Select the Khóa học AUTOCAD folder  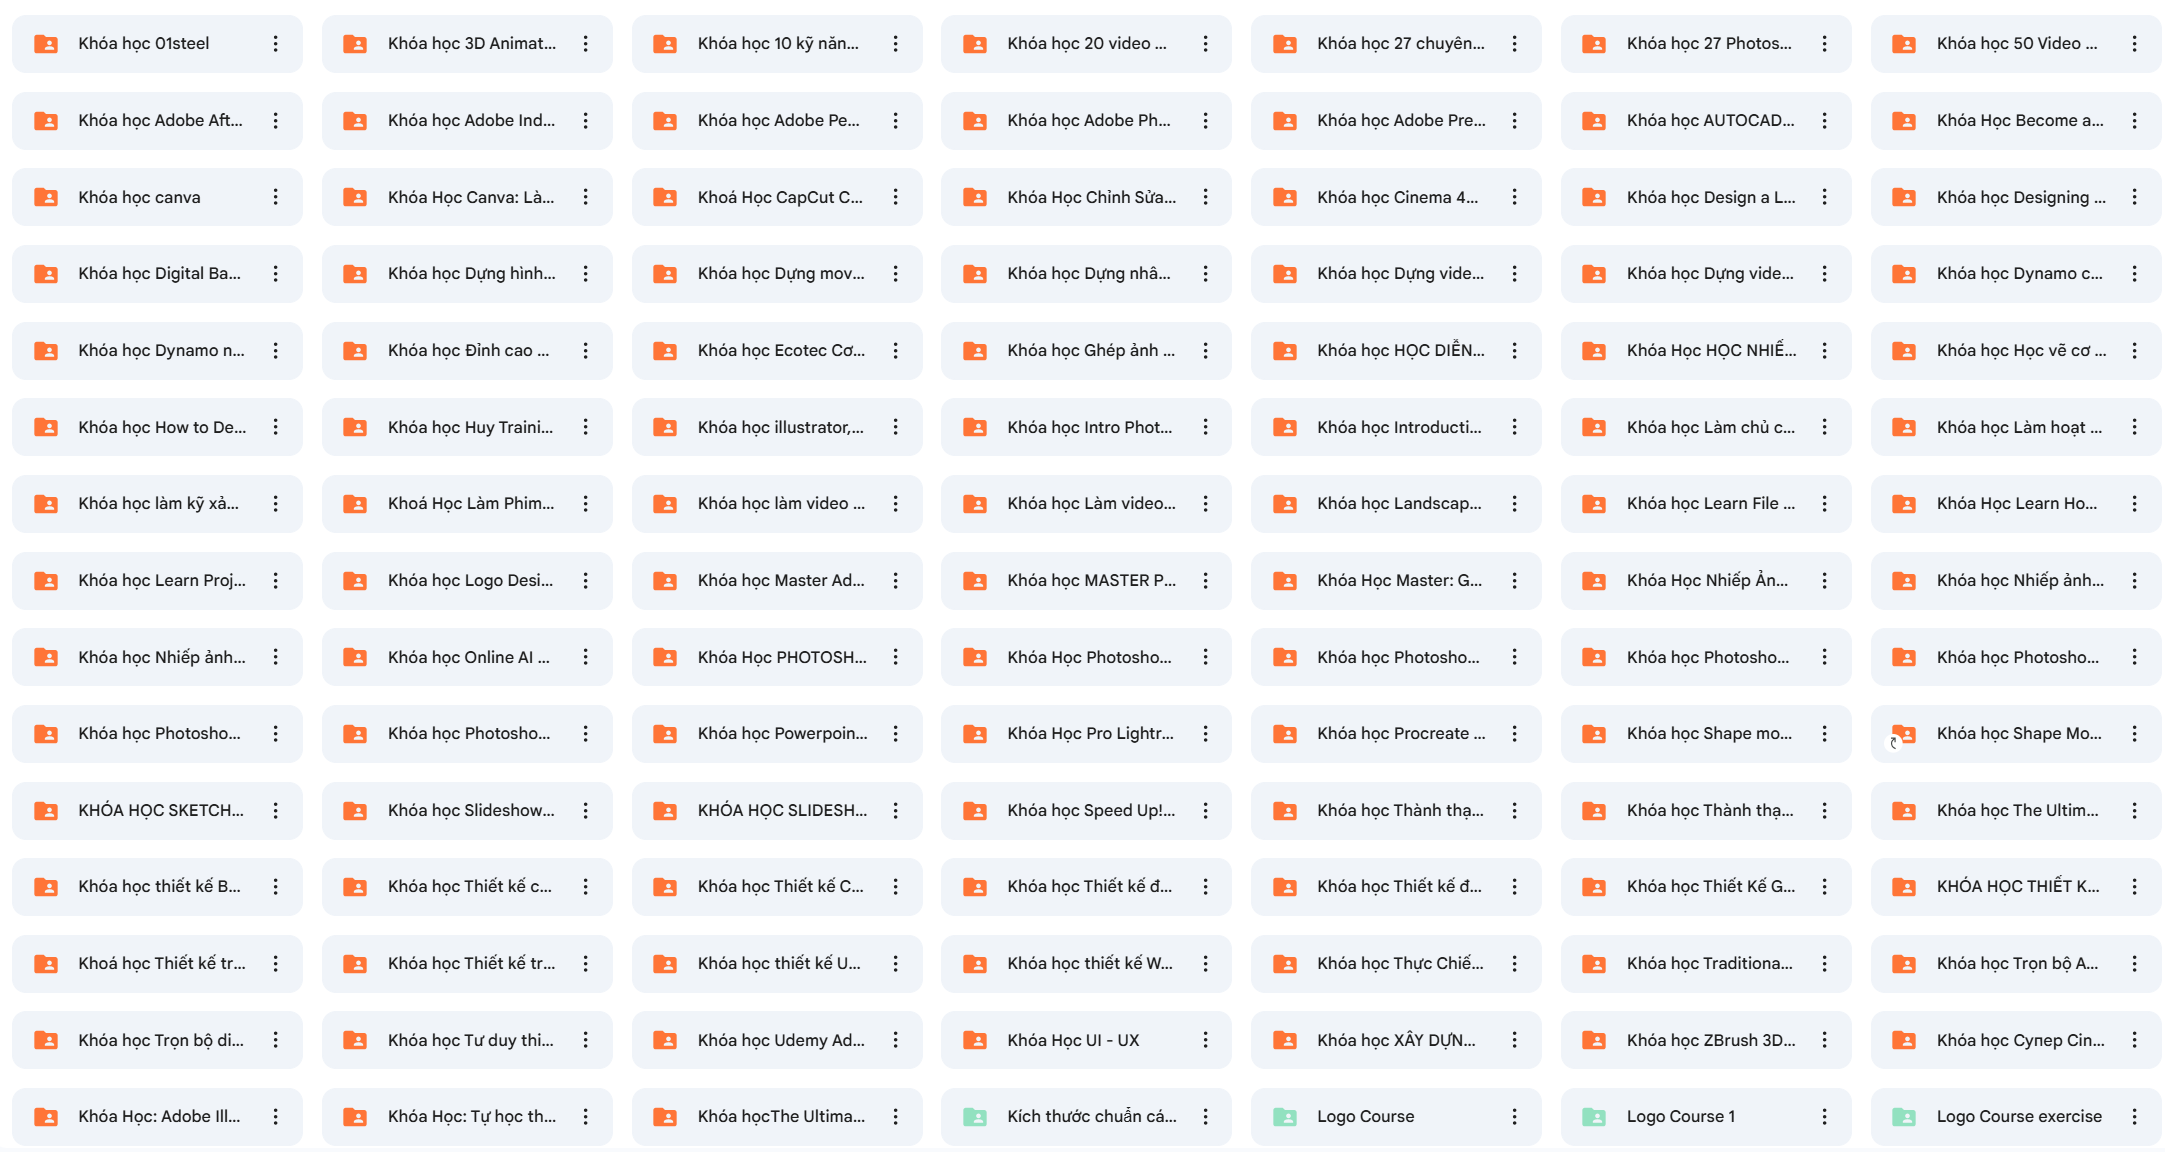coord(1706,120)
